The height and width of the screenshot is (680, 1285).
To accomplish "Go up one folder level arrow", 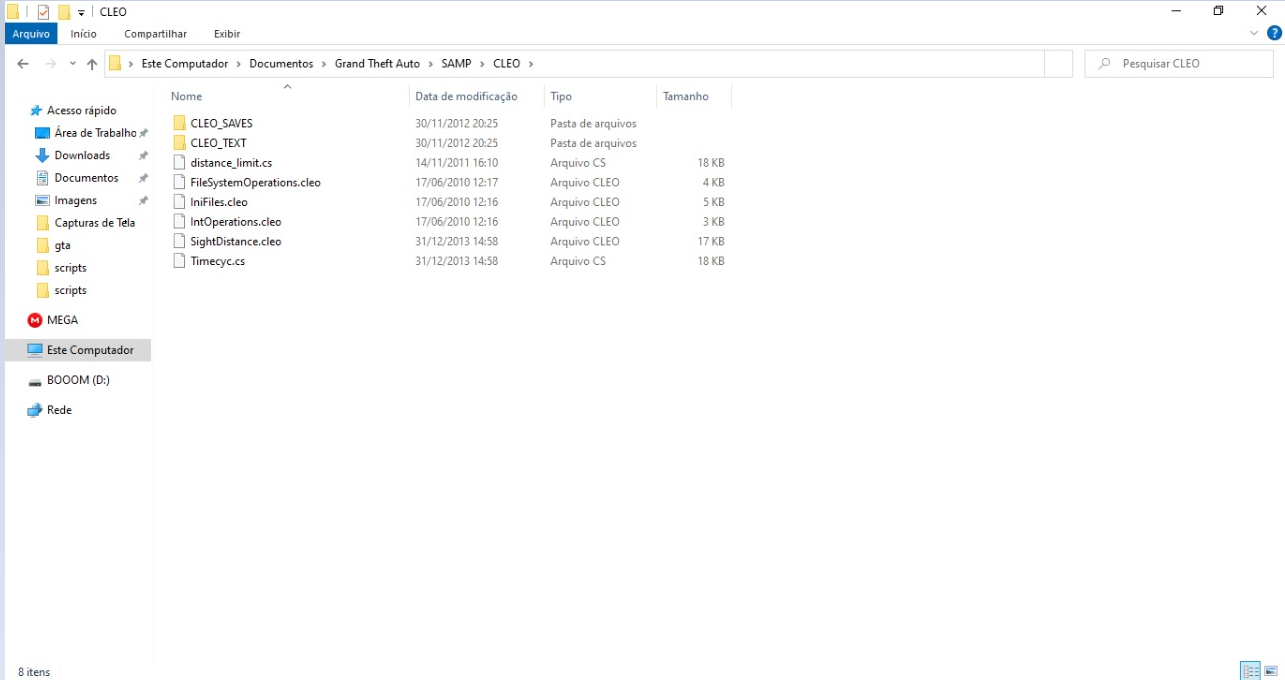I will click(x=92, y=64).
